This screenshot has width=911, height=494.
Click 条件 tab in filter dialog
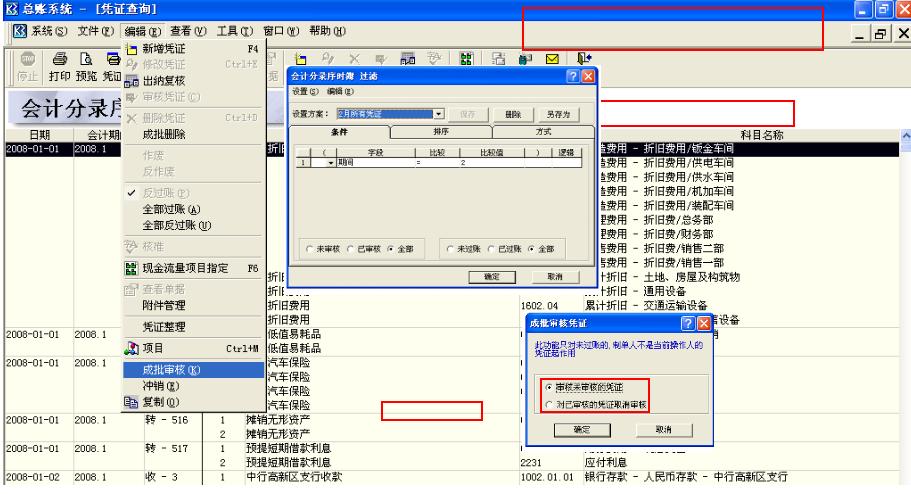339,132
